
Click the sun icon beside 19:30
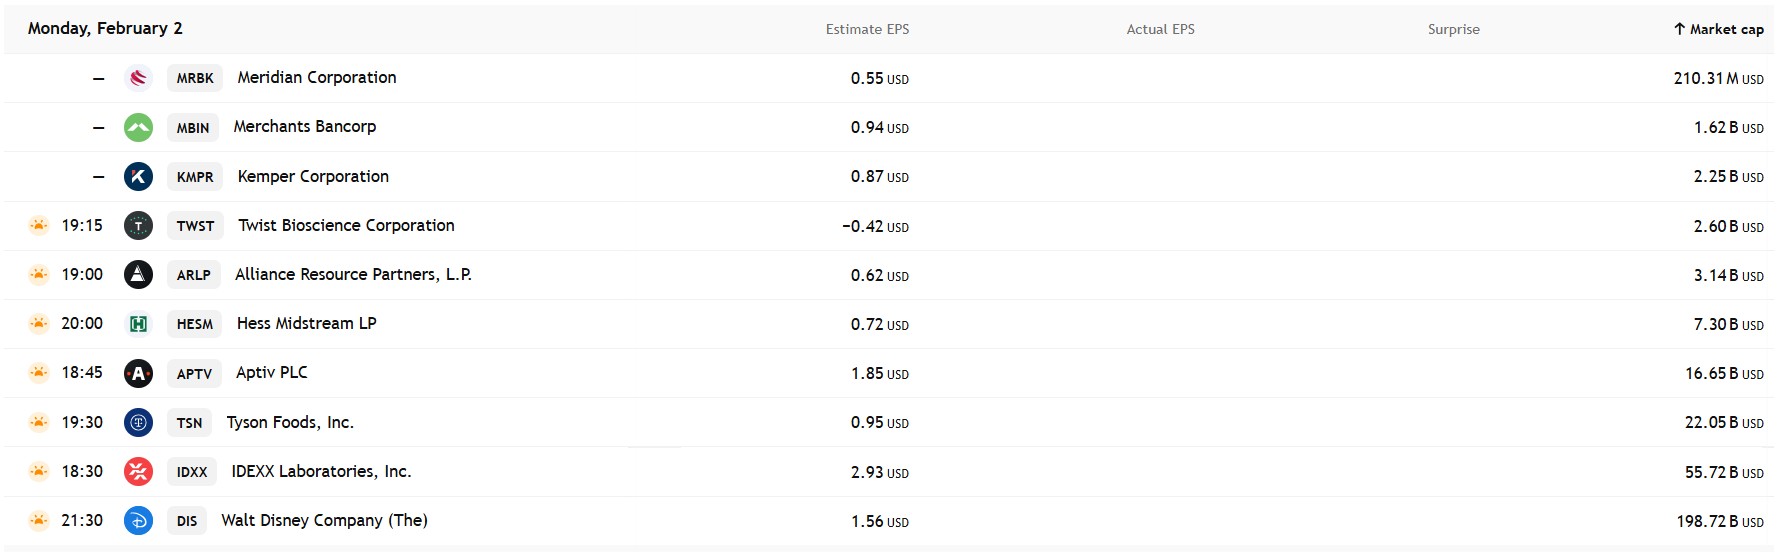click(39, 423)
